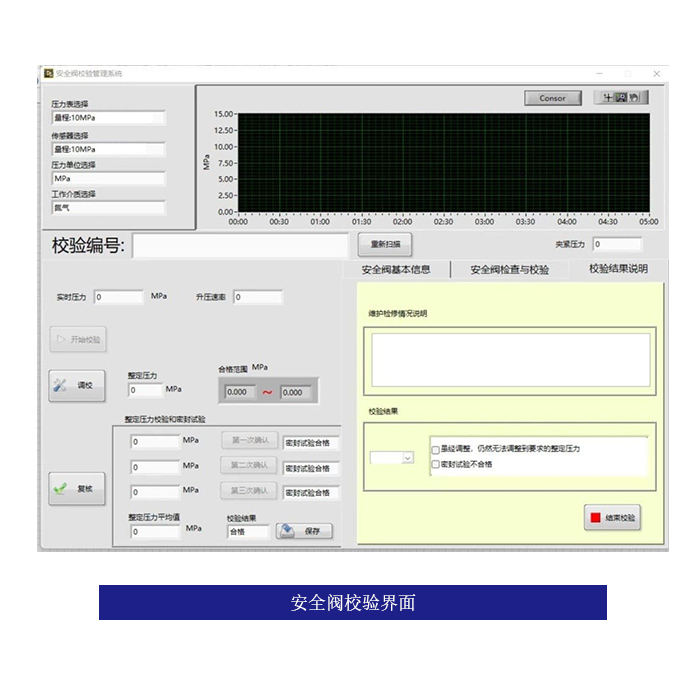Select the zoom tool on graph palette
Screen dimensions: 700x700
pos(620,98)
